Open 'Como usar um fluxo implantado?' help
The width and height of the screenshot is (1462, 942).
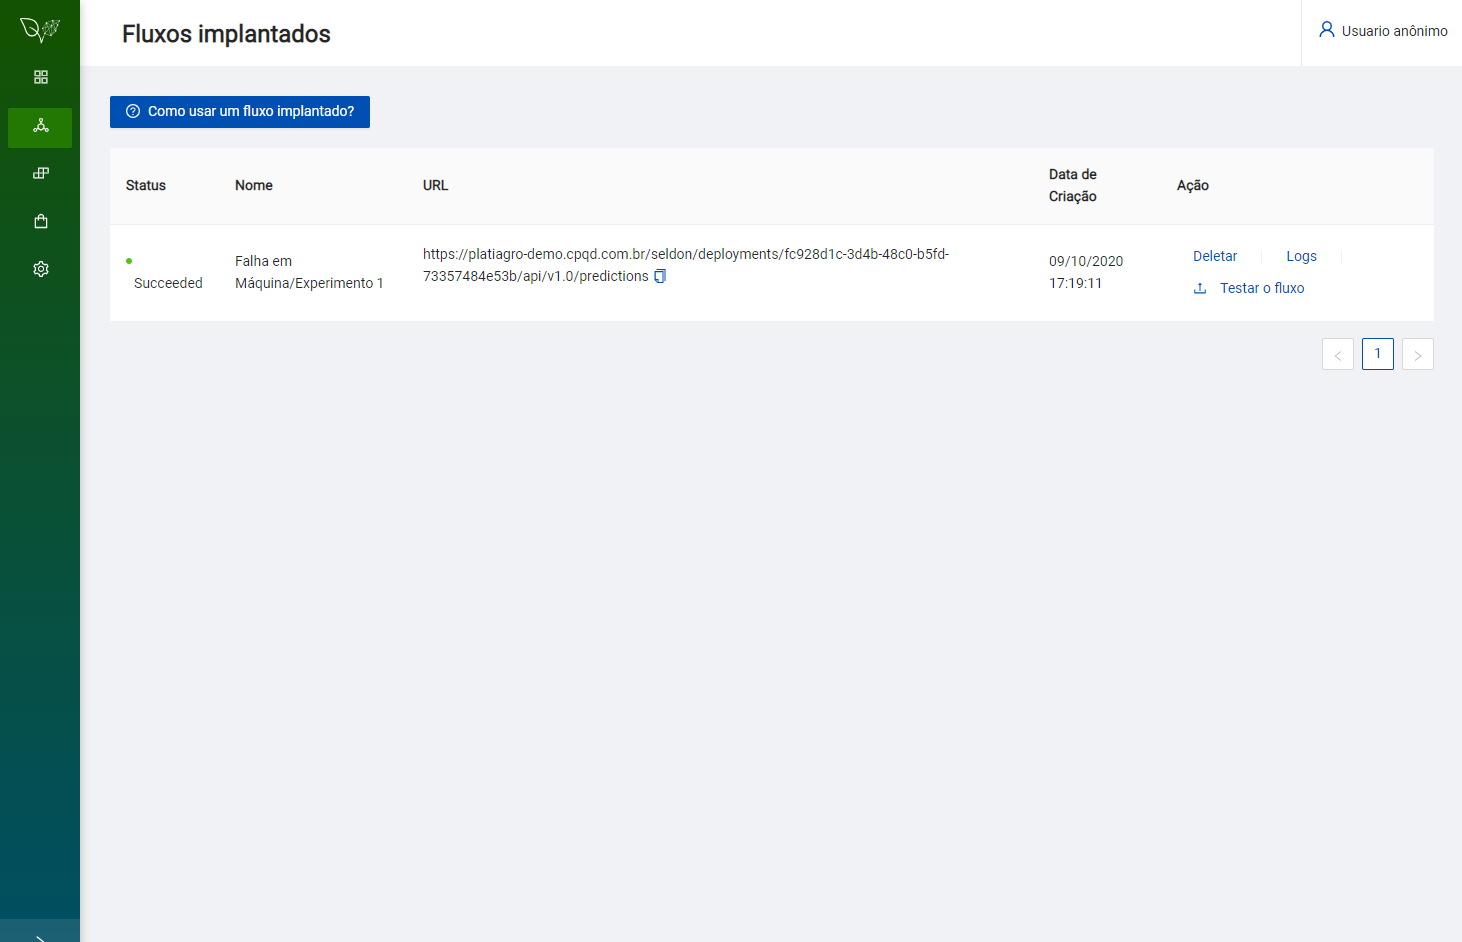(240, 112)
